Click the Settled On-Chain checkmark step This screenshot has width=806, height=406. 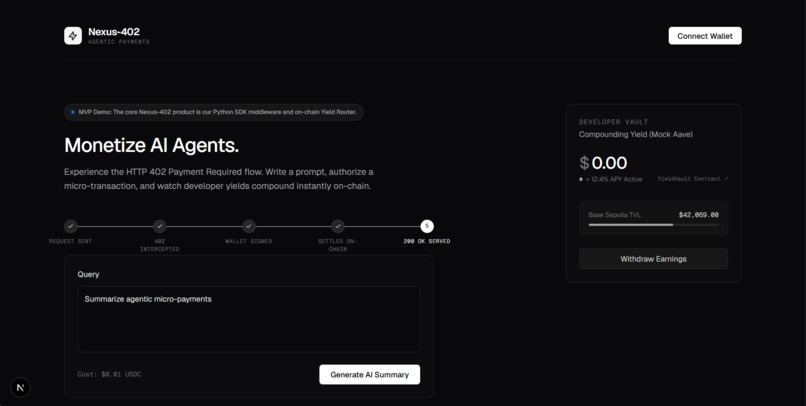[x=338, y=226]
